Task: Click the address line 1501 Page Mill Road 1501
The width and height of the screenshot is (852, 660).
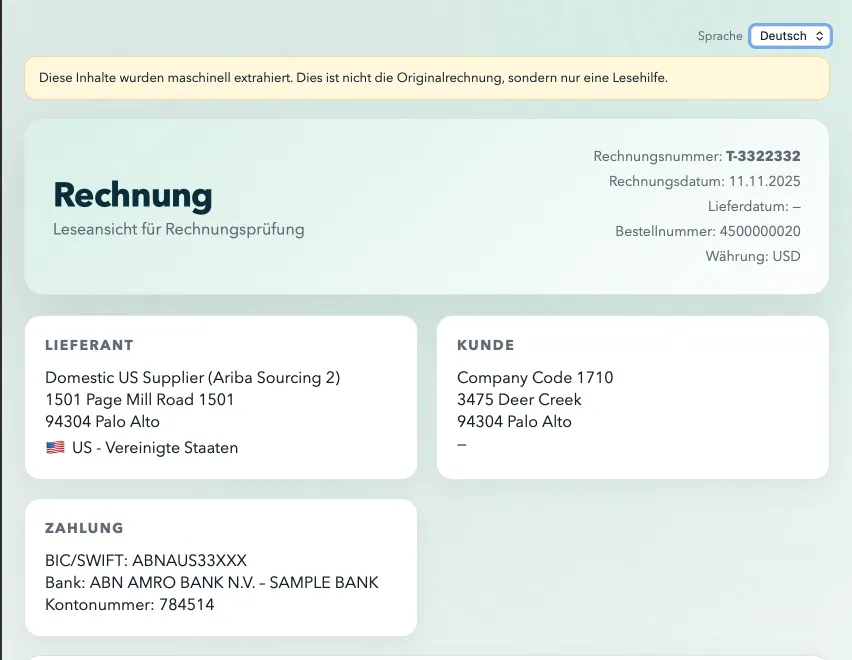Action: point(140,400)
